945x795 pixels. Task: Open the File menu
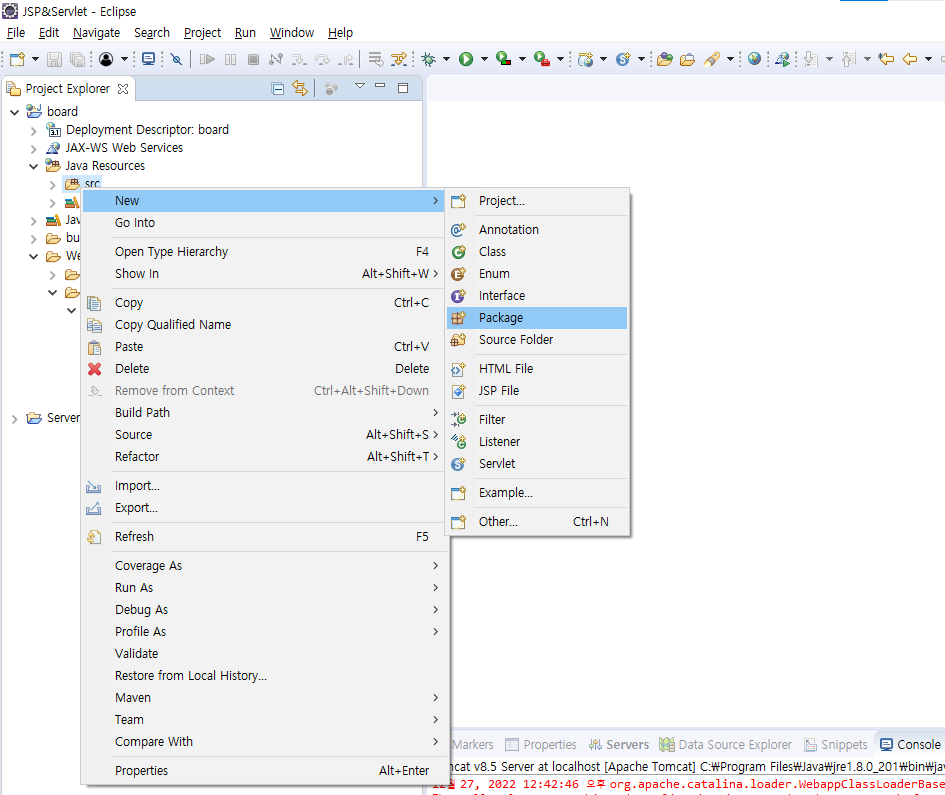click(x=16, y=33)
